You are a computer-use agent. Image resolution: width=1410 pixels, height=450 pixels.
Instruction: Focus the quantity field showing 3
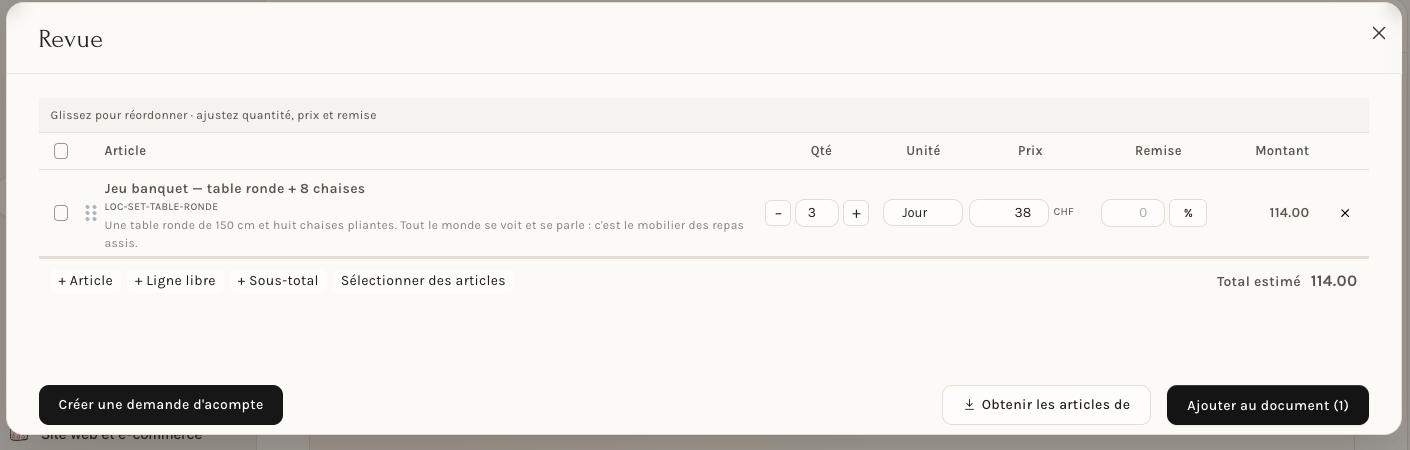[817, 213]
